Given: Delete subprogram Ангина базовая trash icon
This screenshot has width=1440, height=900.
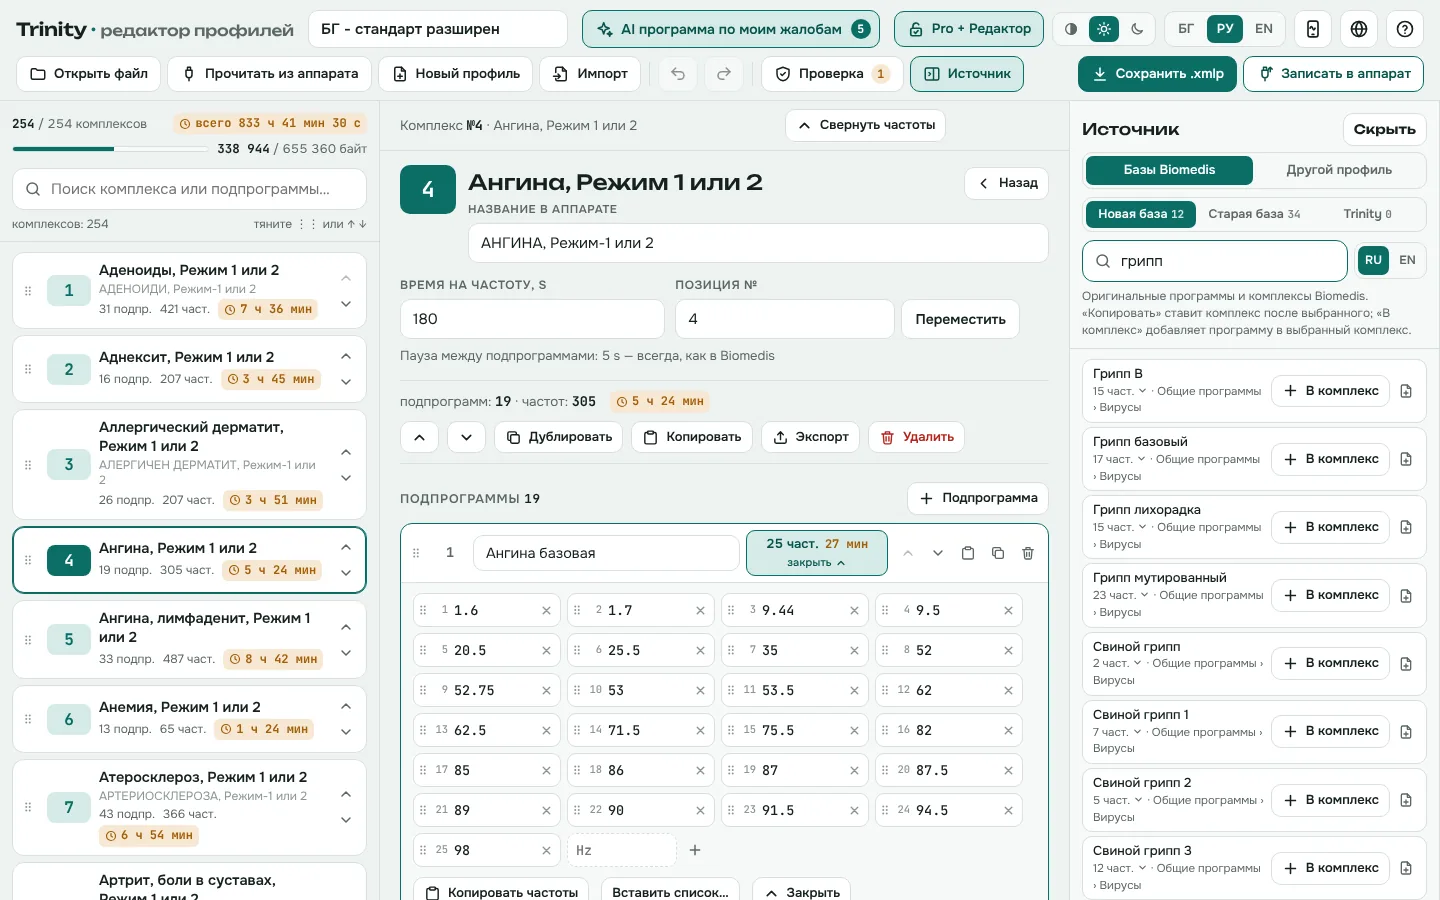Looking at the screenshot, I should pos(1028,553).
